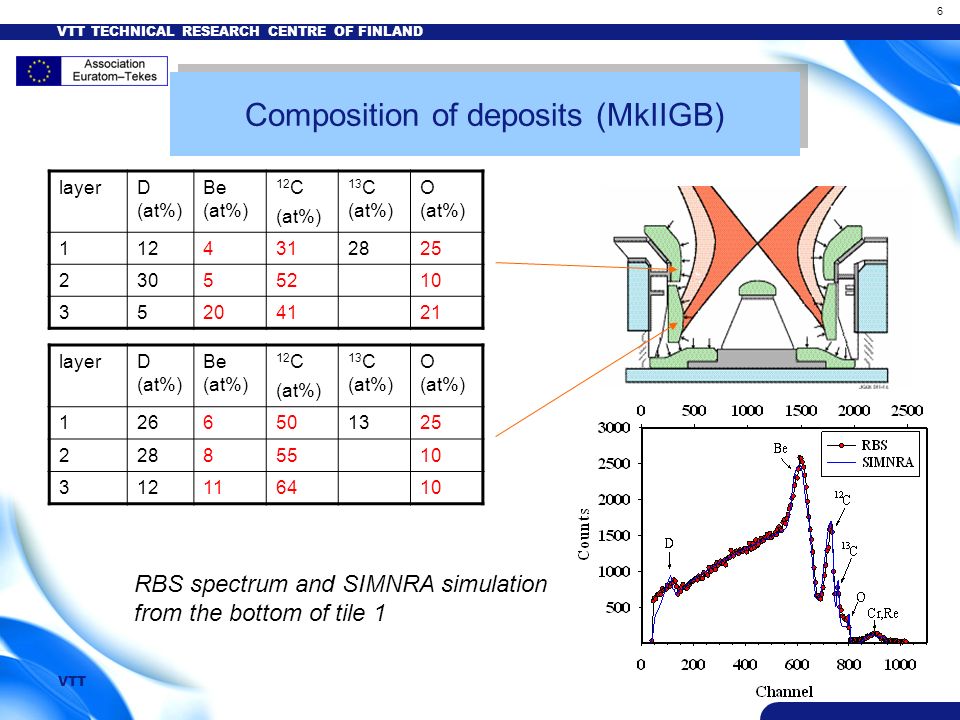
Task: Click '13C (at%)' header in upper table
Action: [x=370, y=199]
